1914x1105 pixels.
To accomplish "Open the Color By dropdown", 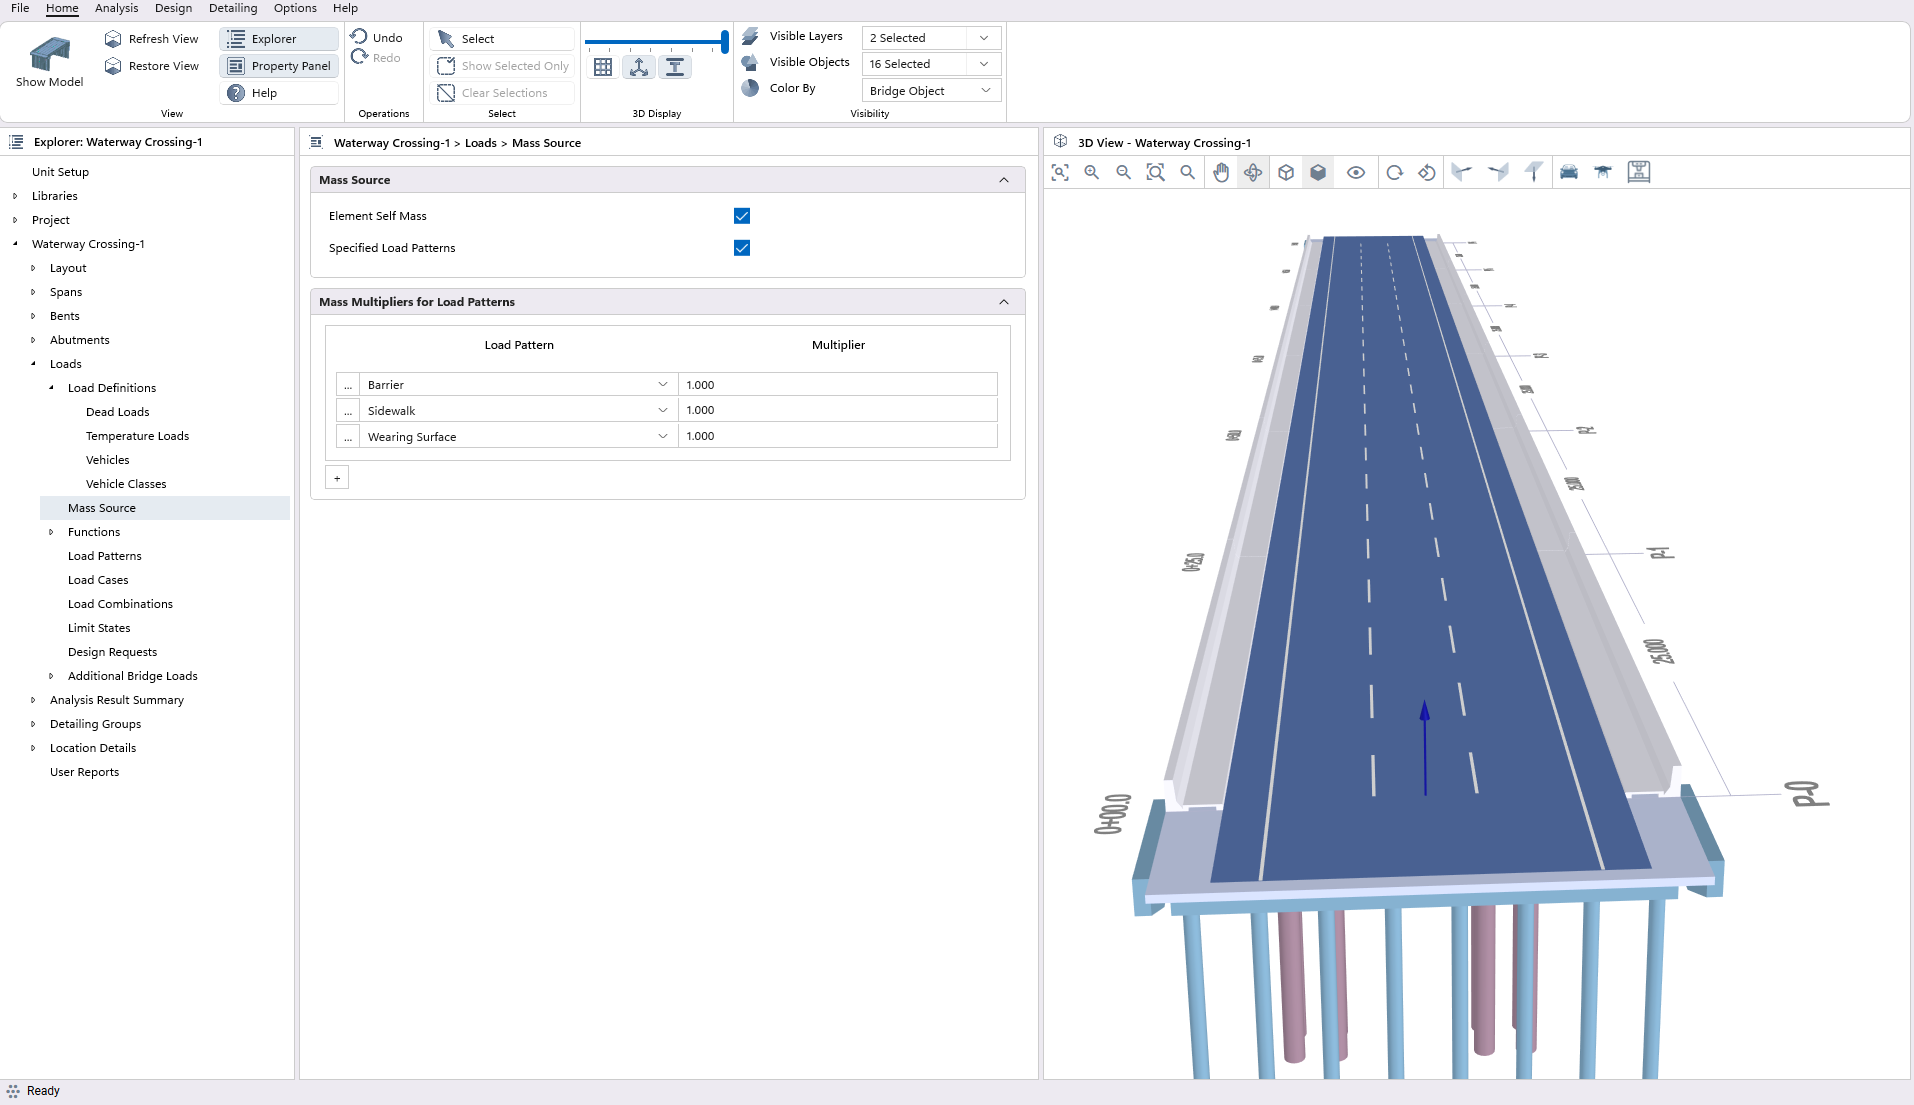I will (x=930, y=91).
